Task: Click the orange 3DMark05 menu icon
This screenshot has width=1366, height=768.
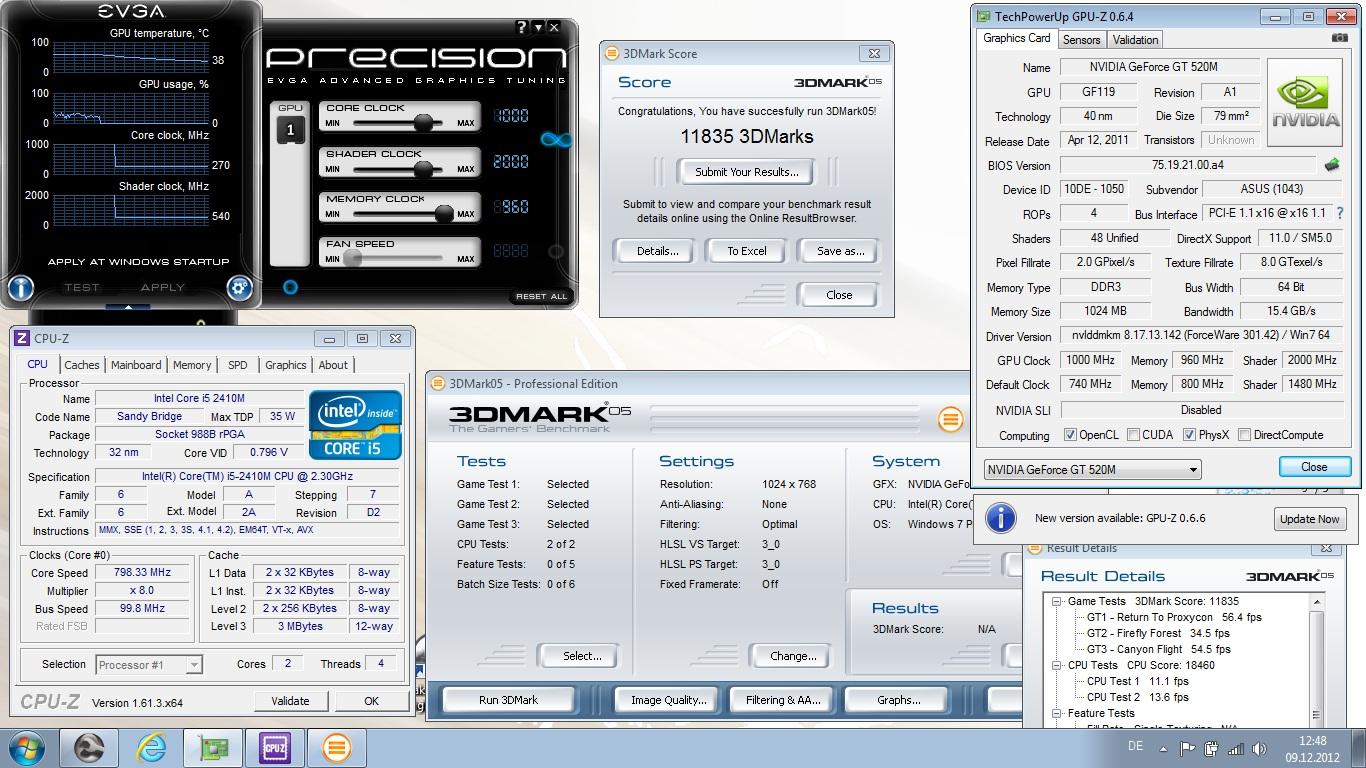Action: 950,419
